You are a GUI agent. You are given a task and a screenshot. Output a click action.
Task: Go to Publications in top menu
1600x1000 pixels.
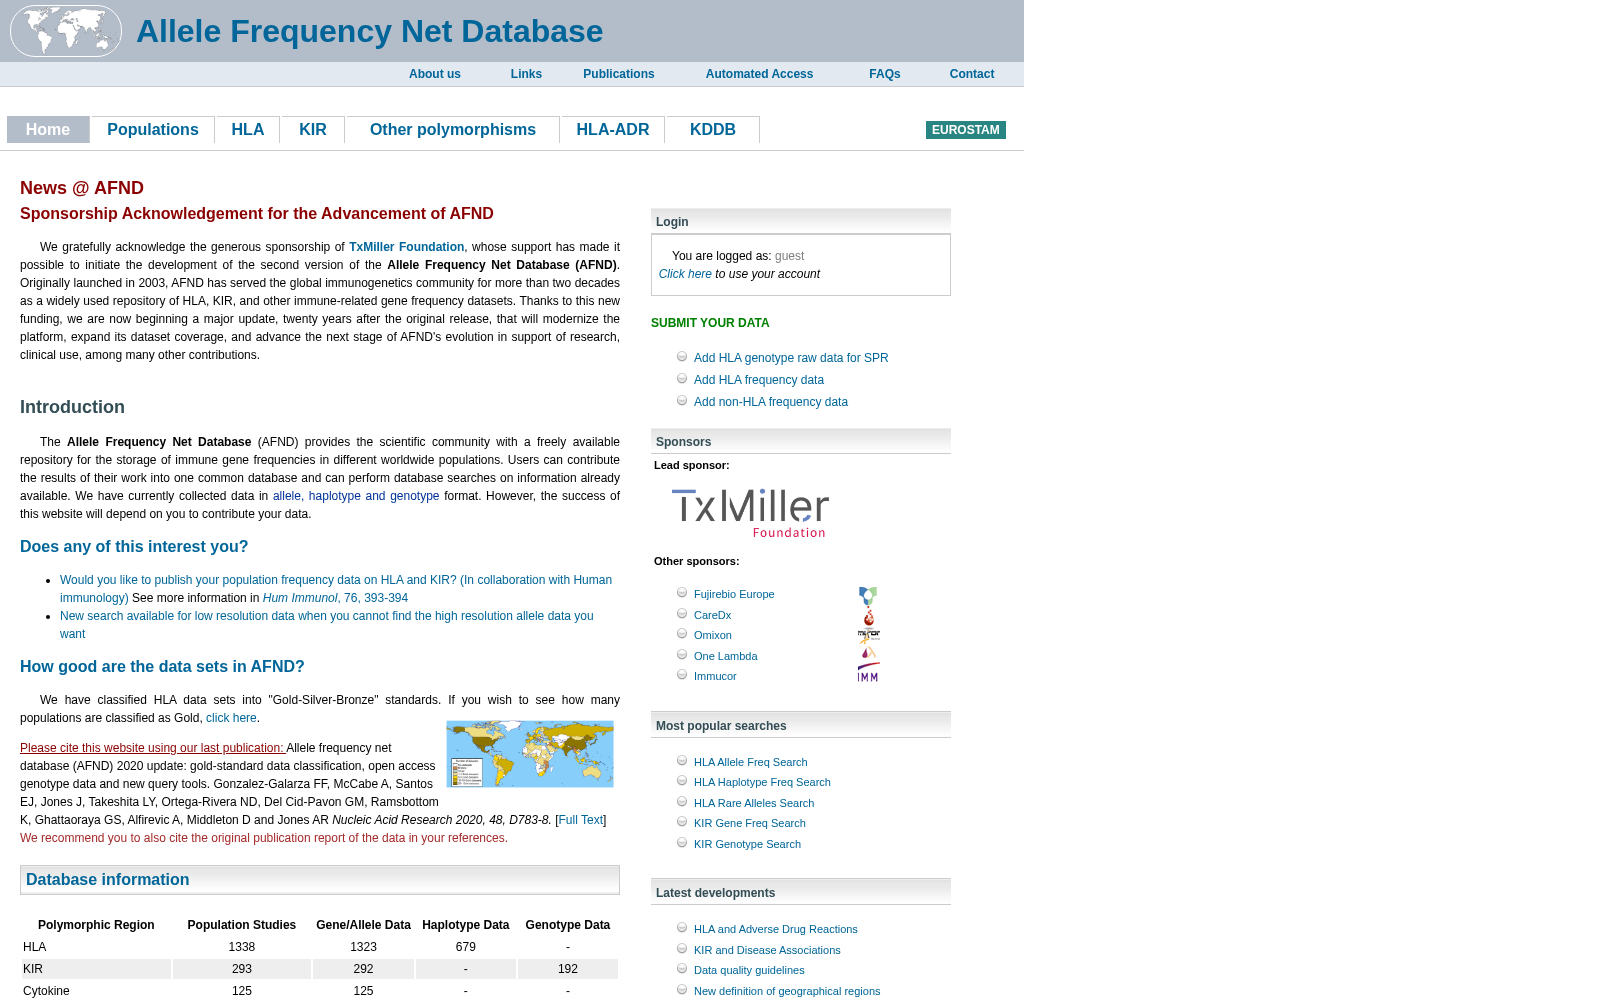[x=619, y=74]
